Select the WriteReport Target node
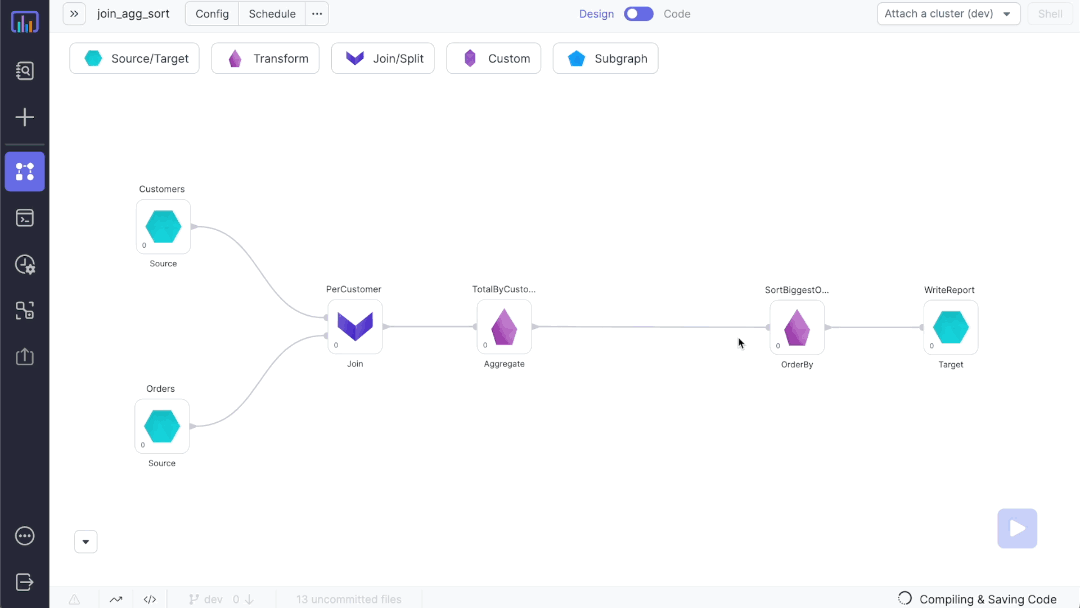 [950, 327]
